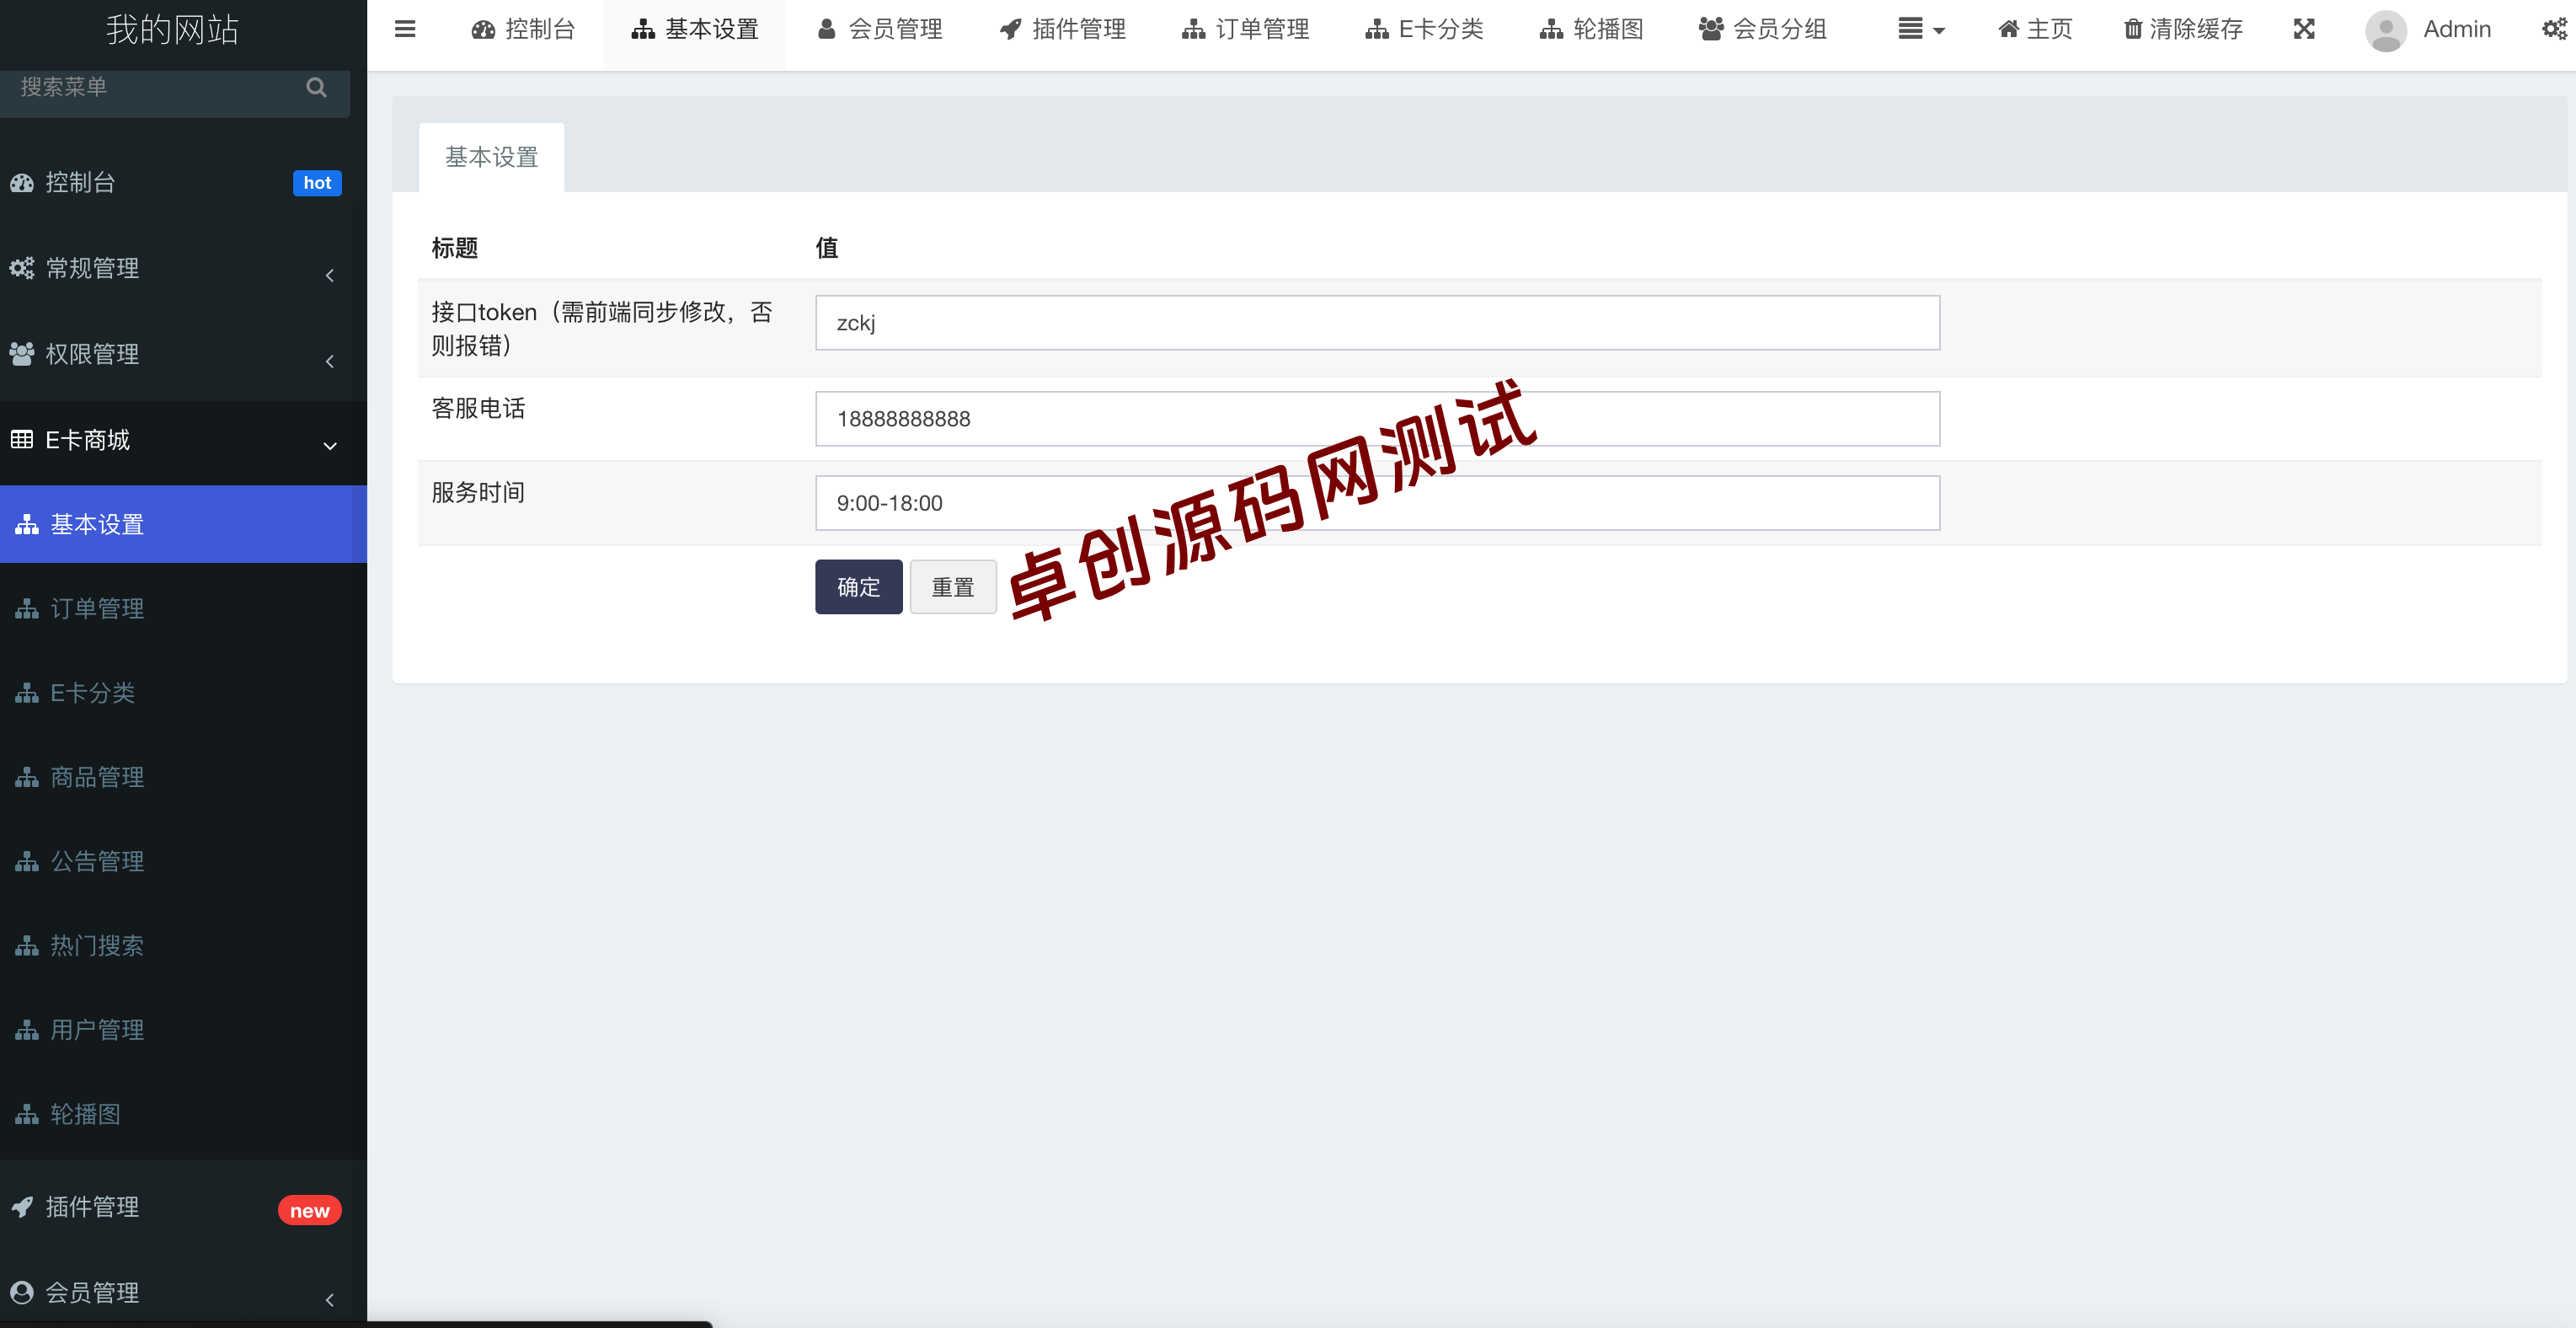Open the fullscreen toggle icon in header
Image resolution: width=2576 pixels, height=1328 pixels.
(x=2304, y=29)
